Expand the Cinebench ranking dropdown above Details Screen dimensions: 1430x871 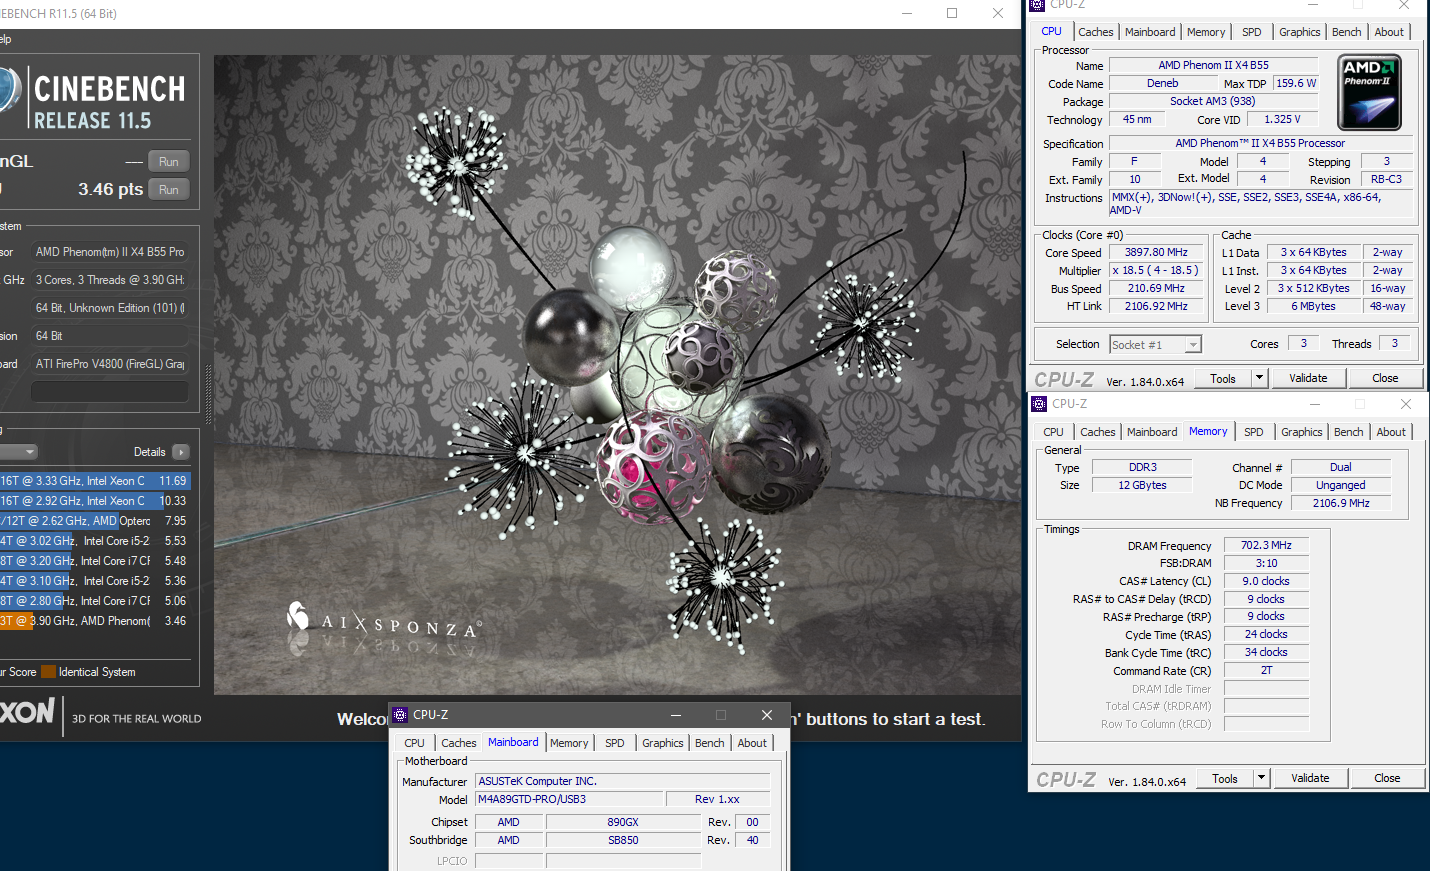pos(19,452)
